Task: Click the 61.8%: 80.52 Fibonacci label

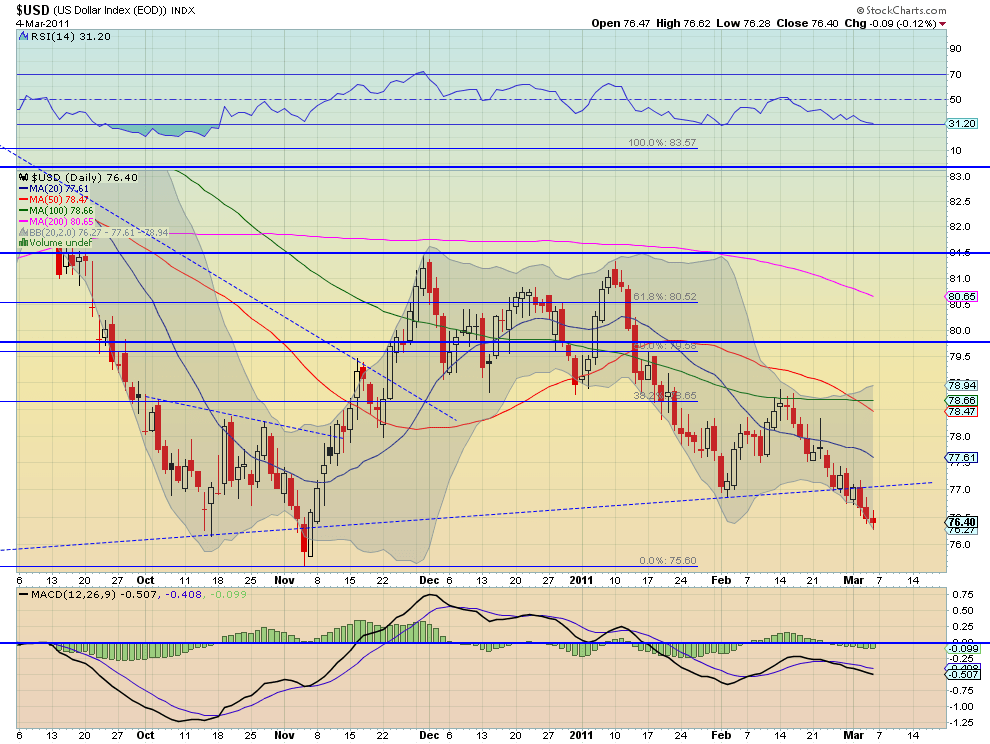Action: (664, 296)
